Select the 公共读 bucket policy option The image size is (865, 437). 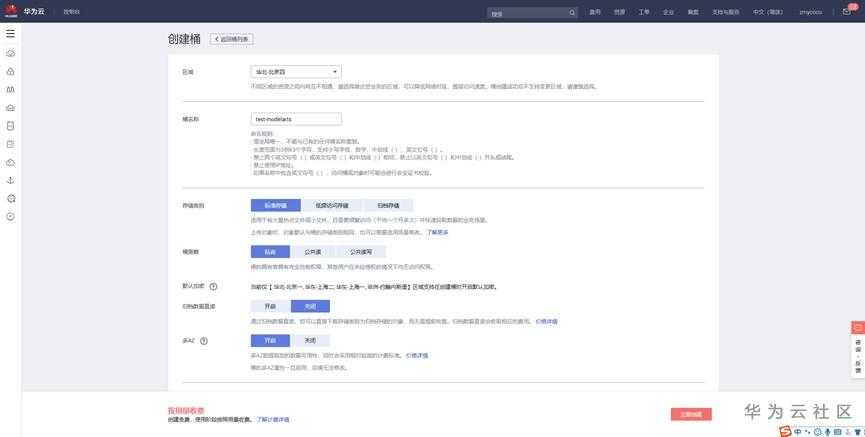point(313,252)
